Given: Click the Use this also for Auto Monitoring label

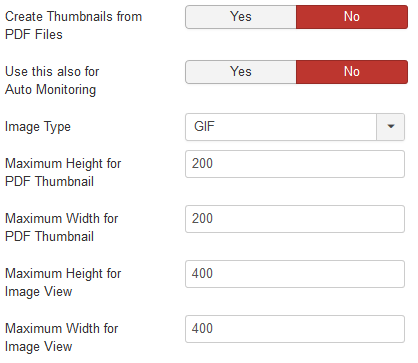Looking at the screenshot, I should 52,81.
